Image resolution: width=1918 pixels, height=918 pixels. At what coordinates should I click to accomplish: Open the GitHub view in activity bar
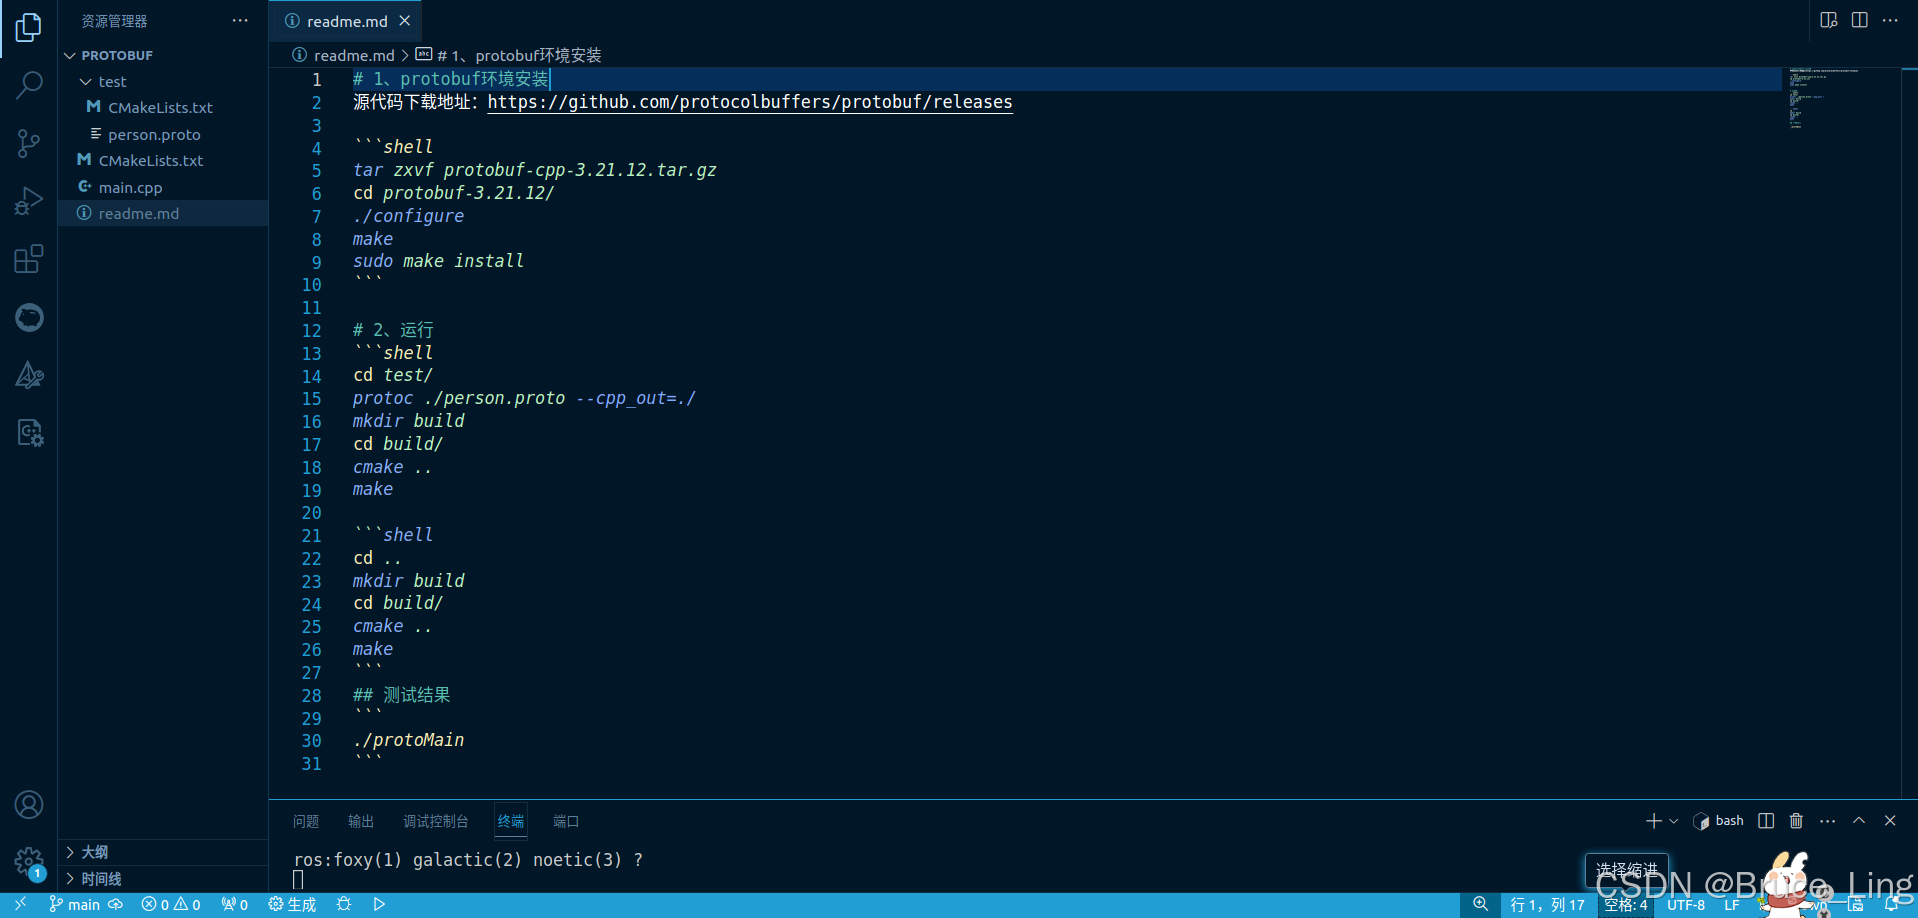[29, 317]
